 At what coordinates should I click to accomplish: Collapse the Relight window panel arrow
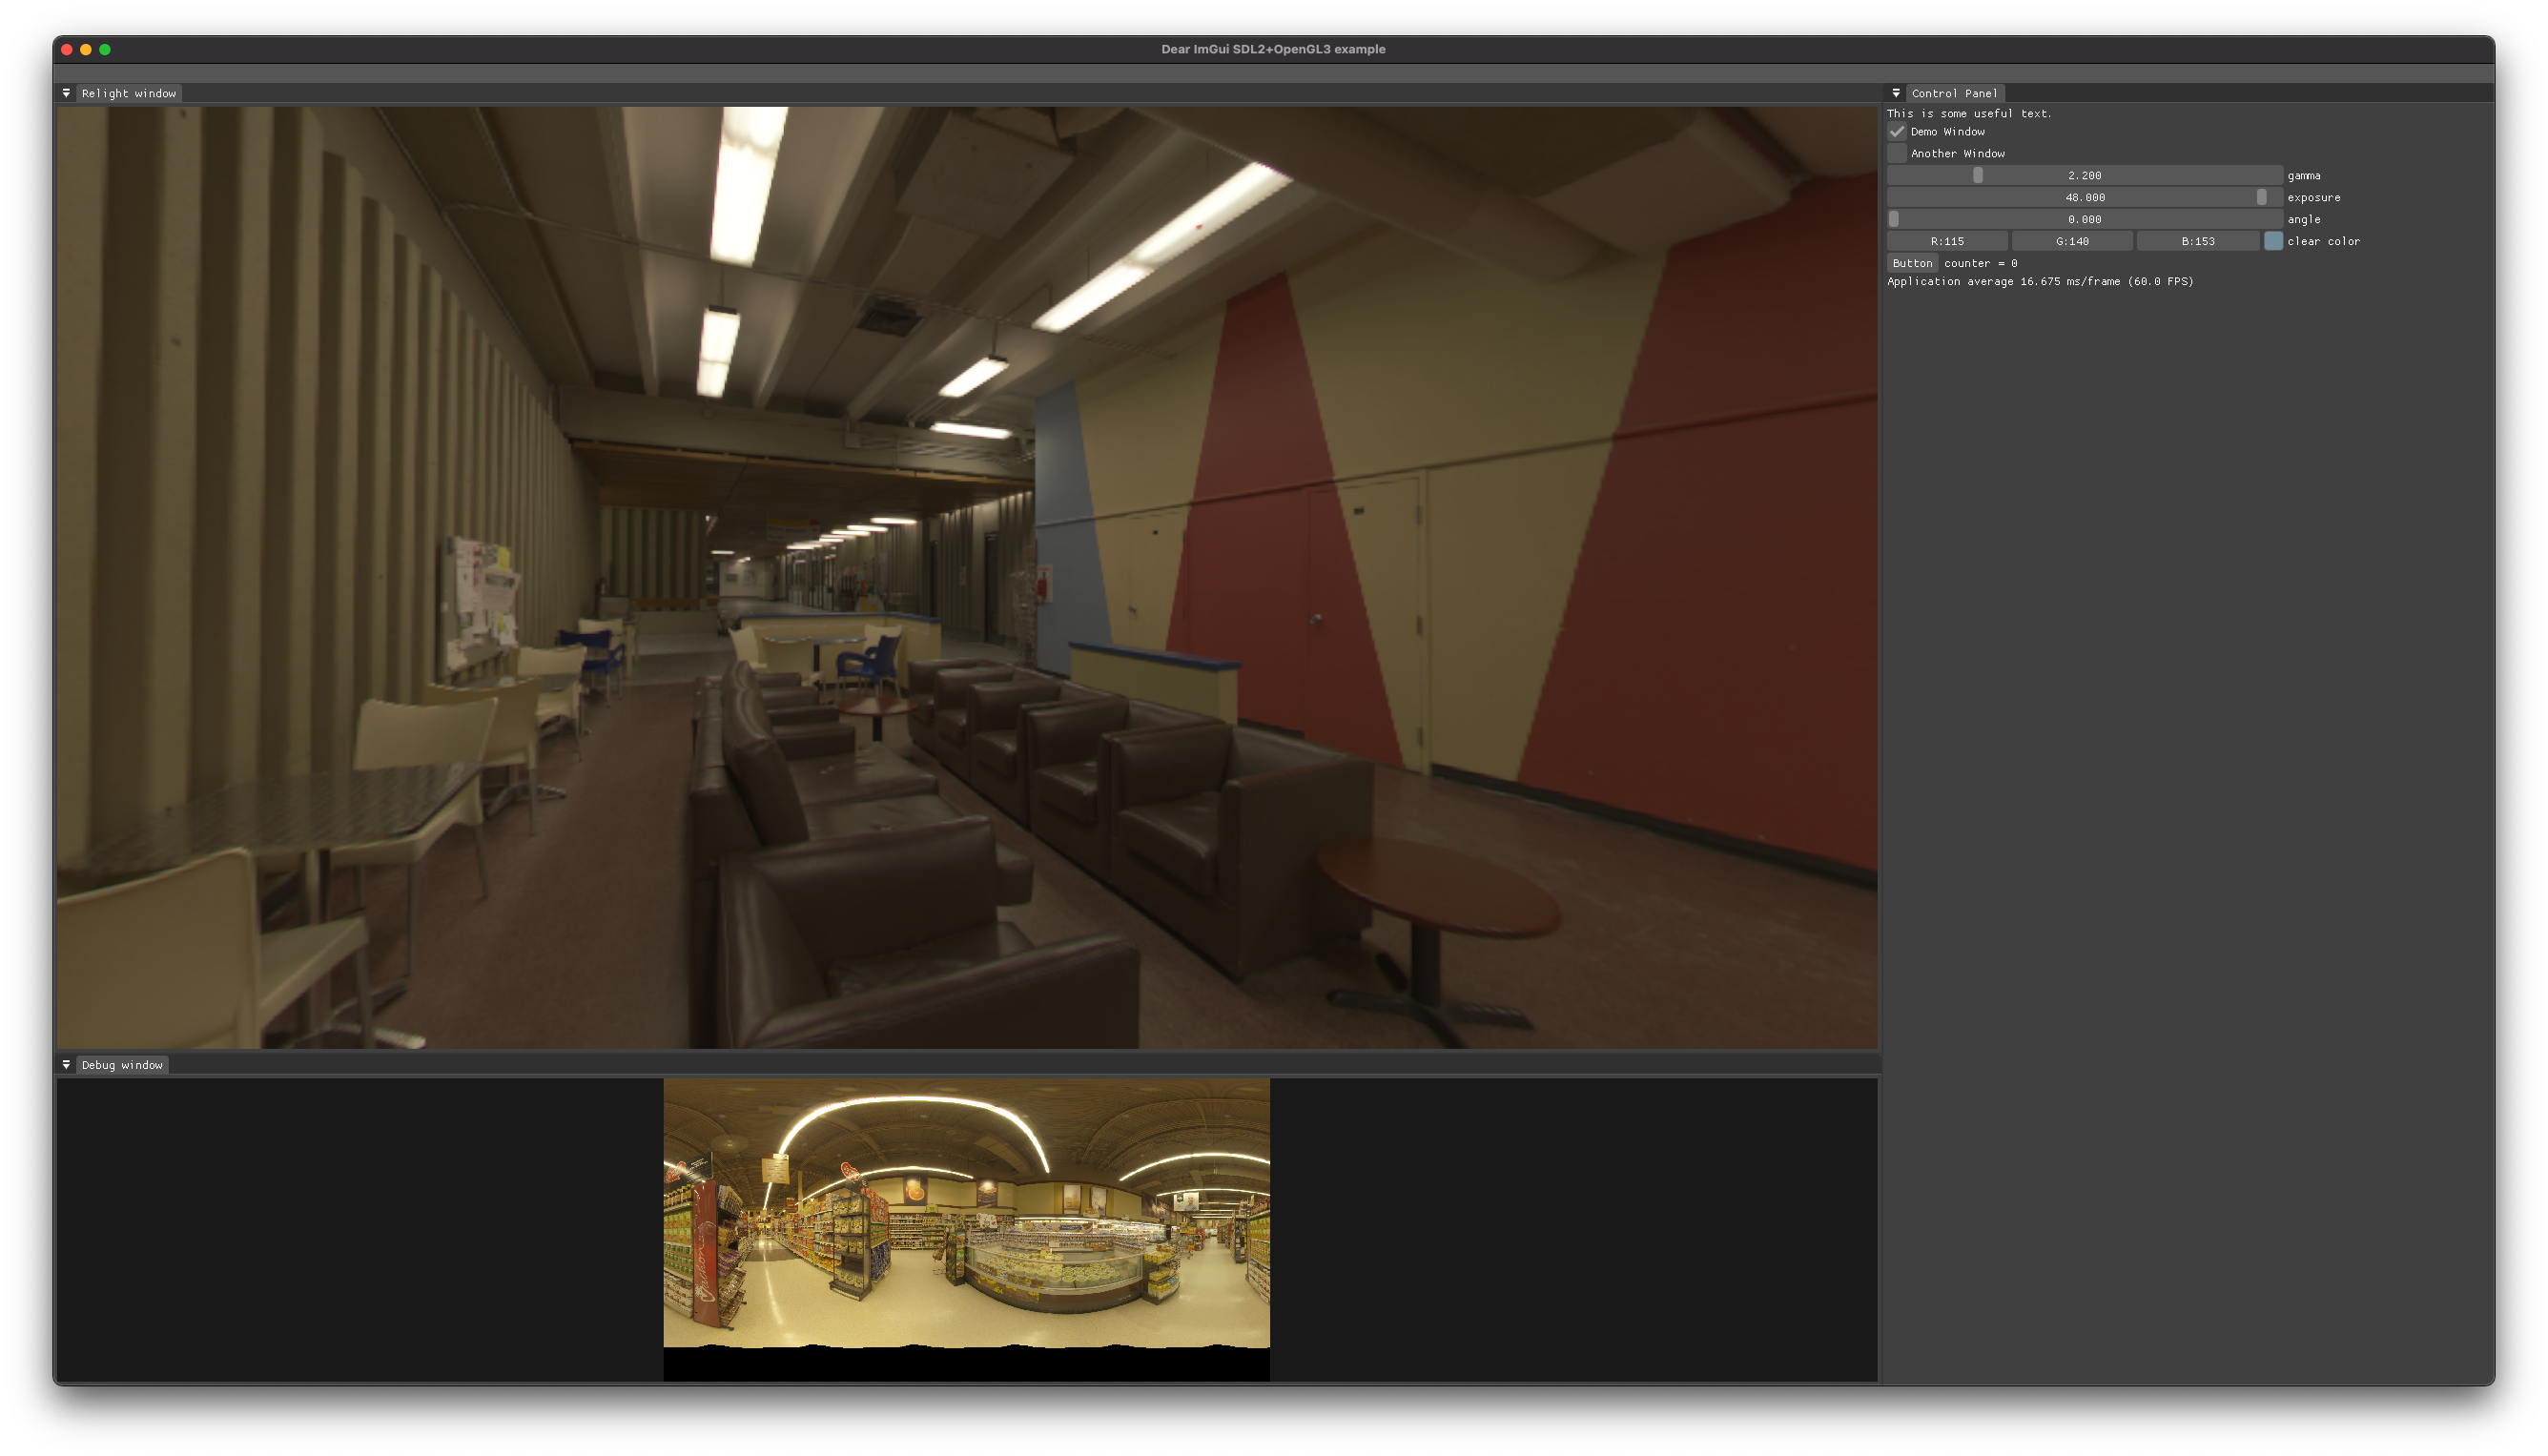tap(66, 93)
